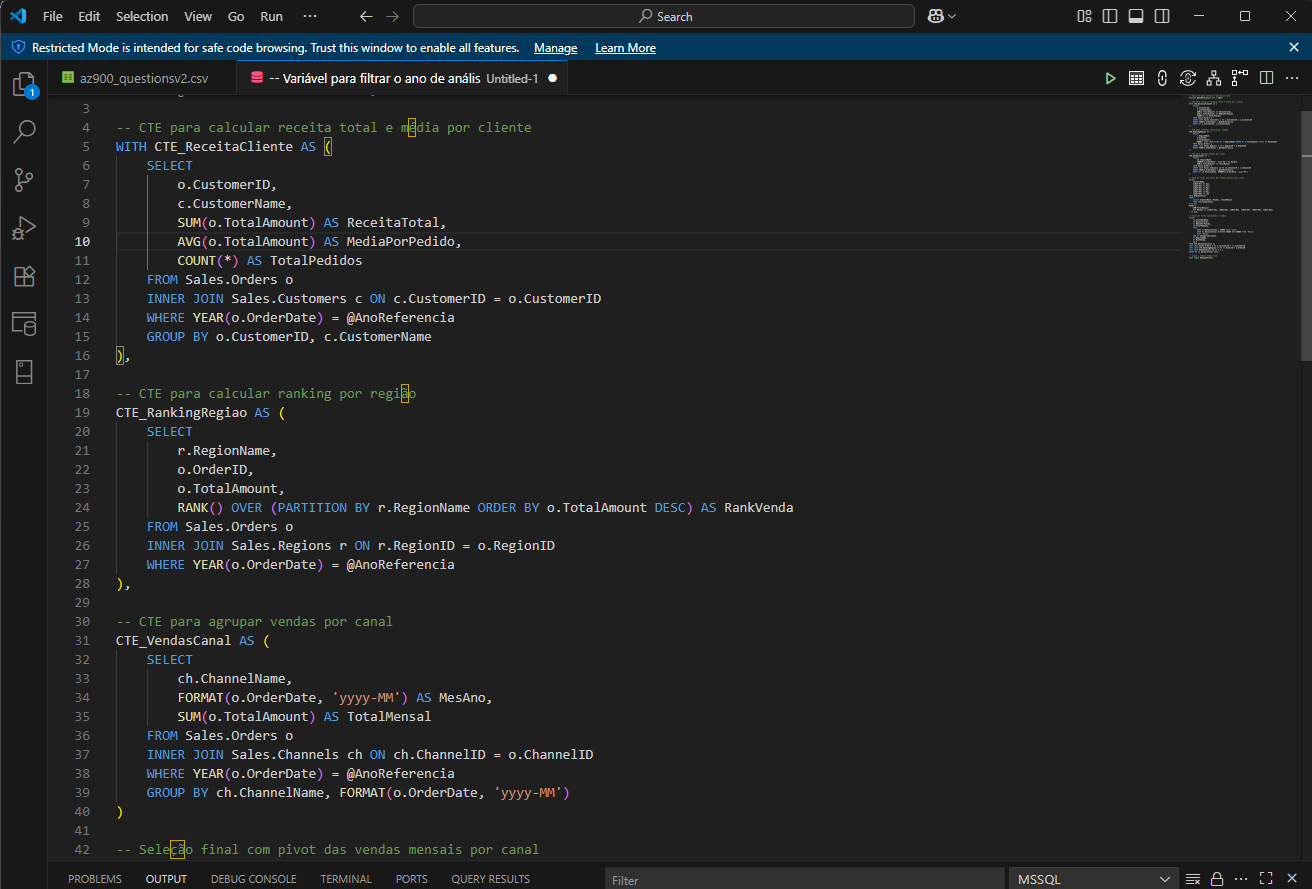Click on @AnoReferencia on line 14
Viewport: 1312px width, 889px height.
tap(400, 317)
